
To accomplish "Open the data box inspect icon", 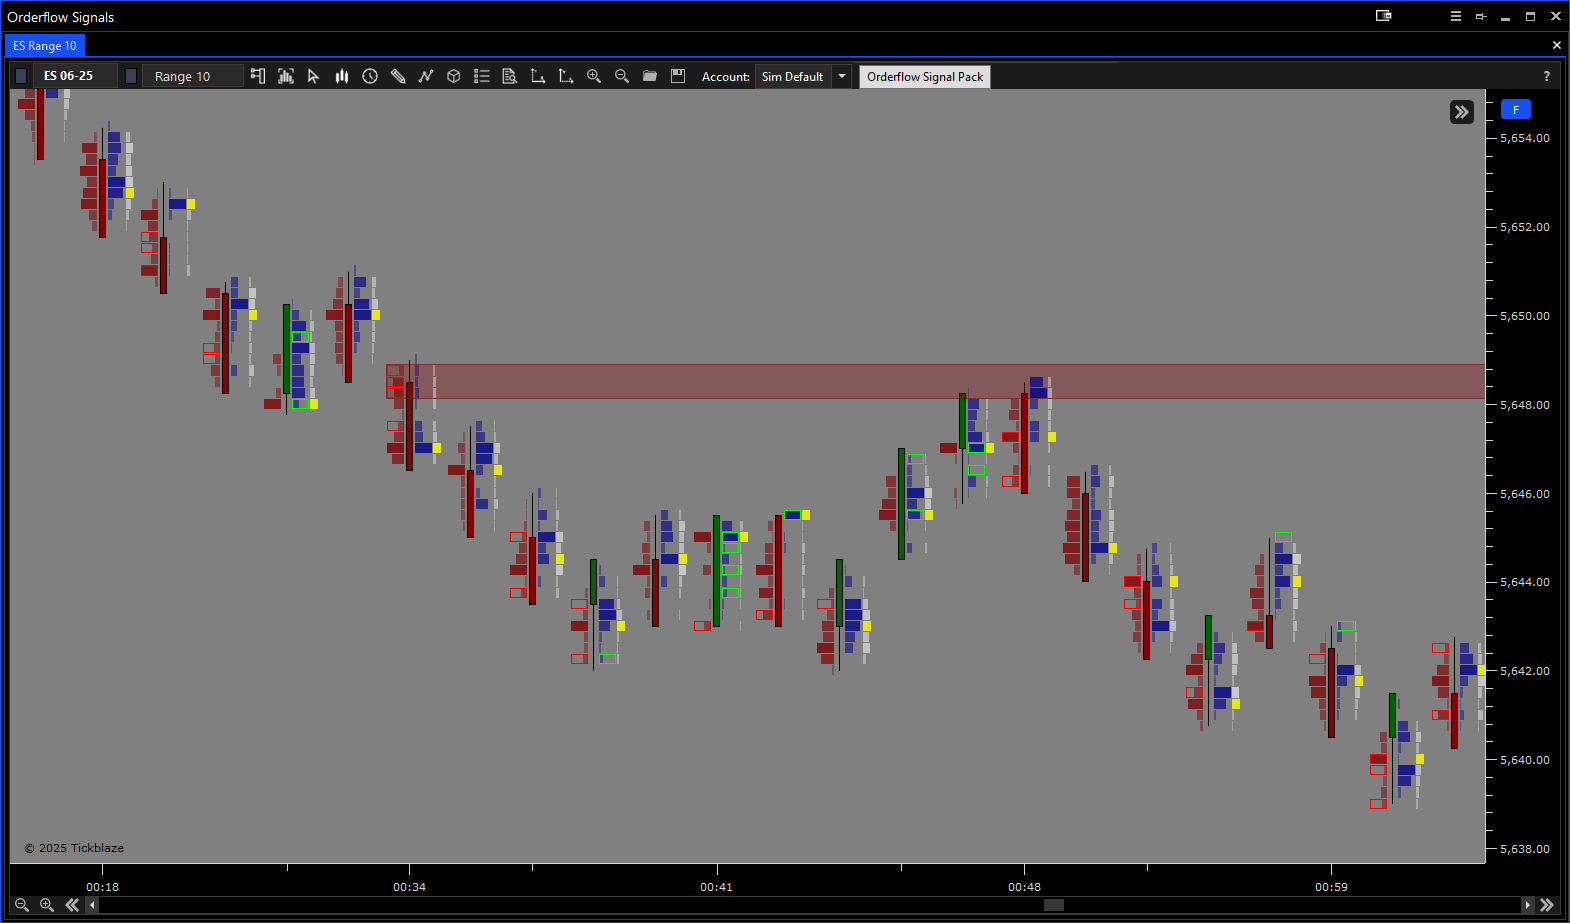I will [510, 76].
